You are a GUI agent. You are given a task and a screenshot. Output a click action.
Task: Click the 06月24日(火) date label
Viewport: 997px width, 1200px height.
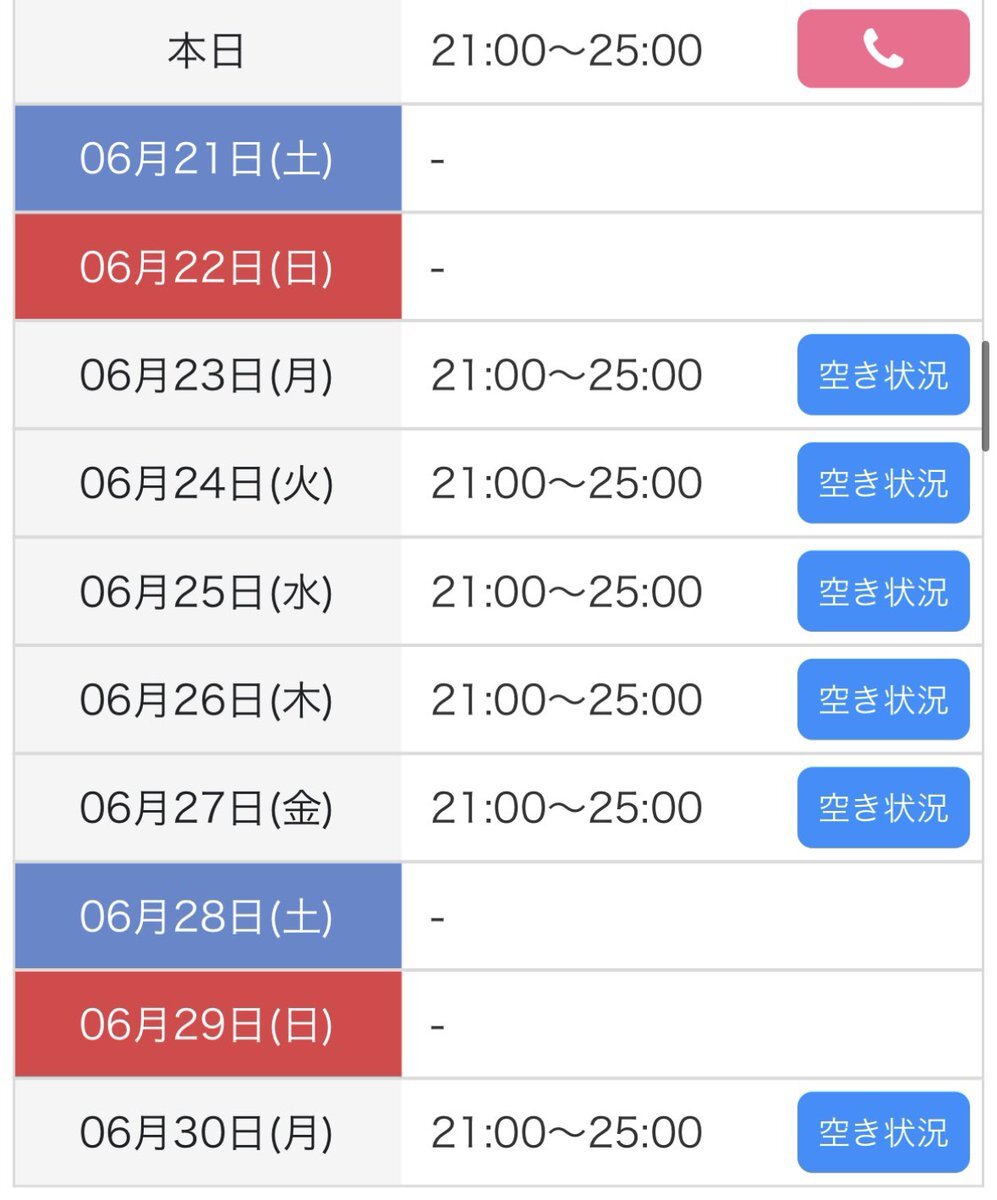(x=206, y=484)
